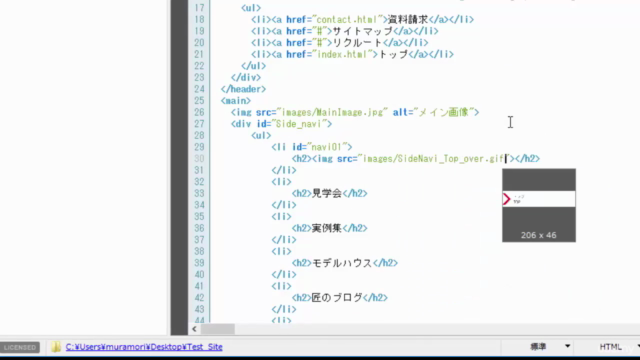Click images/MainImage.jpg on line 26
Screen dimensions: 640x360
(332, 112)
